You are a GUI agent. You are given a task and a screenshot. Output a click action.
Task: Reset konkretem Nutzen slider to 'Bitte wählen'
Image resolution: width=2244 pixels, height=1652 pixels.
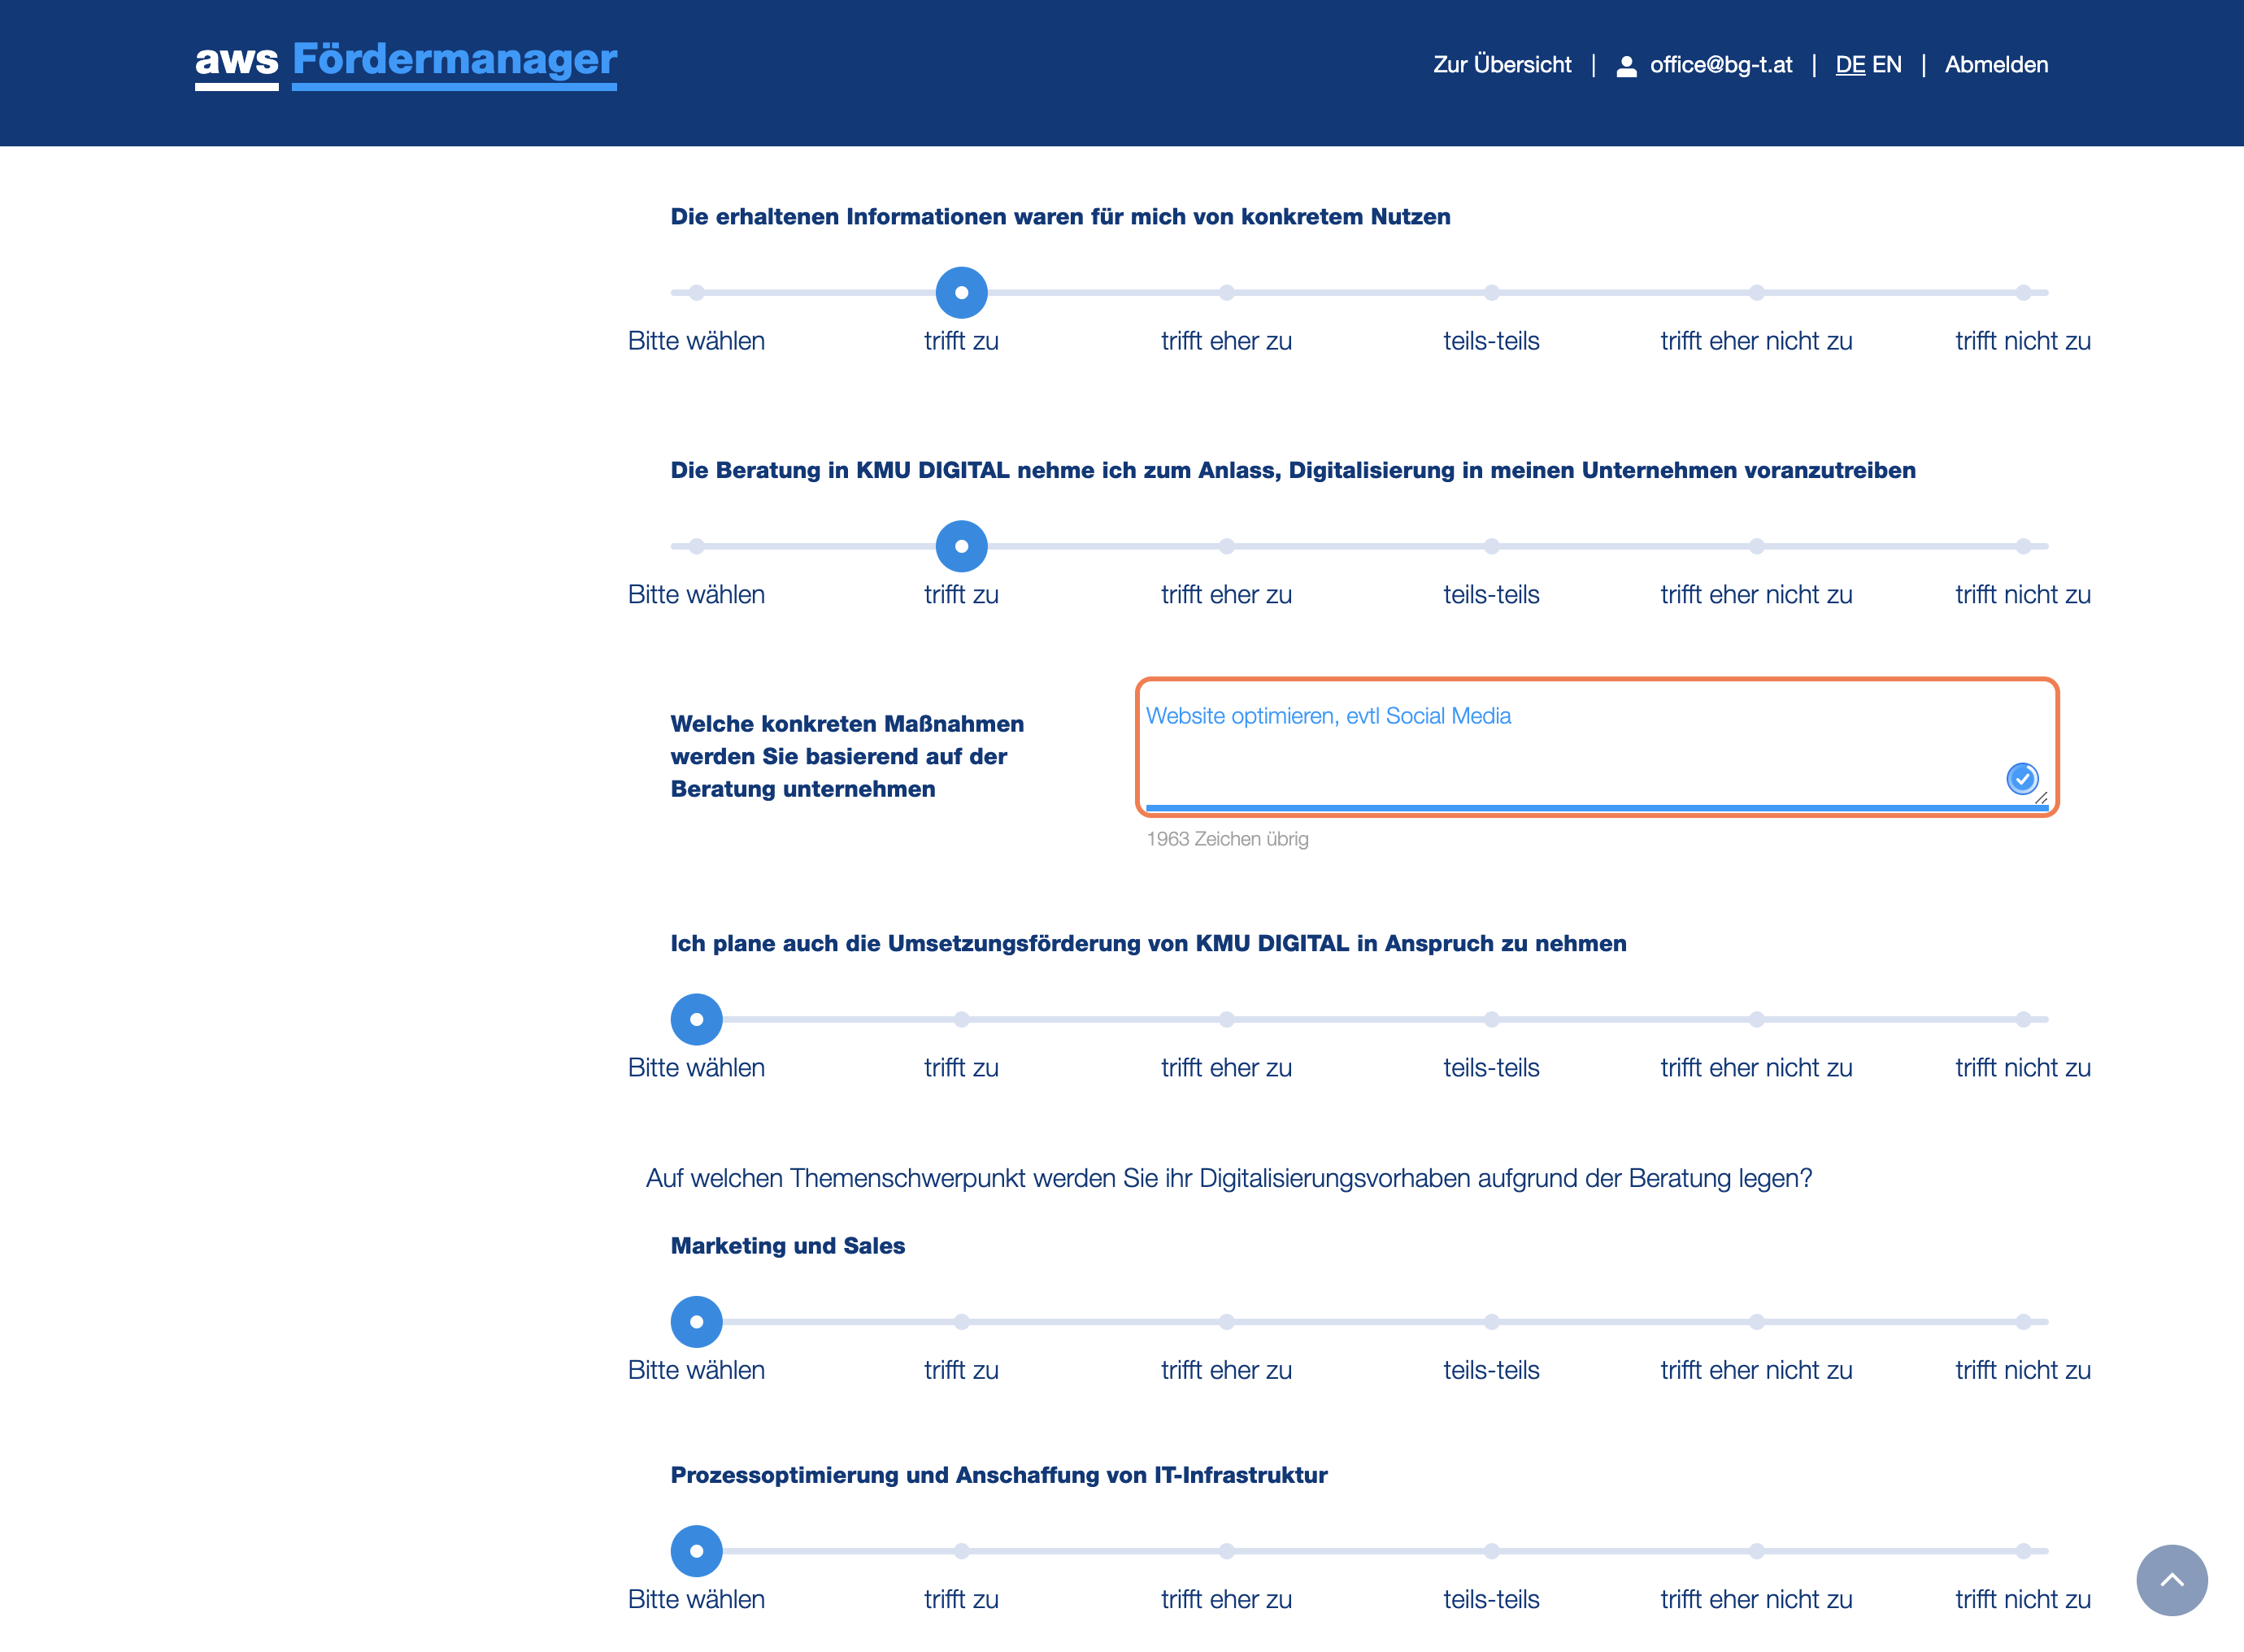696,292
